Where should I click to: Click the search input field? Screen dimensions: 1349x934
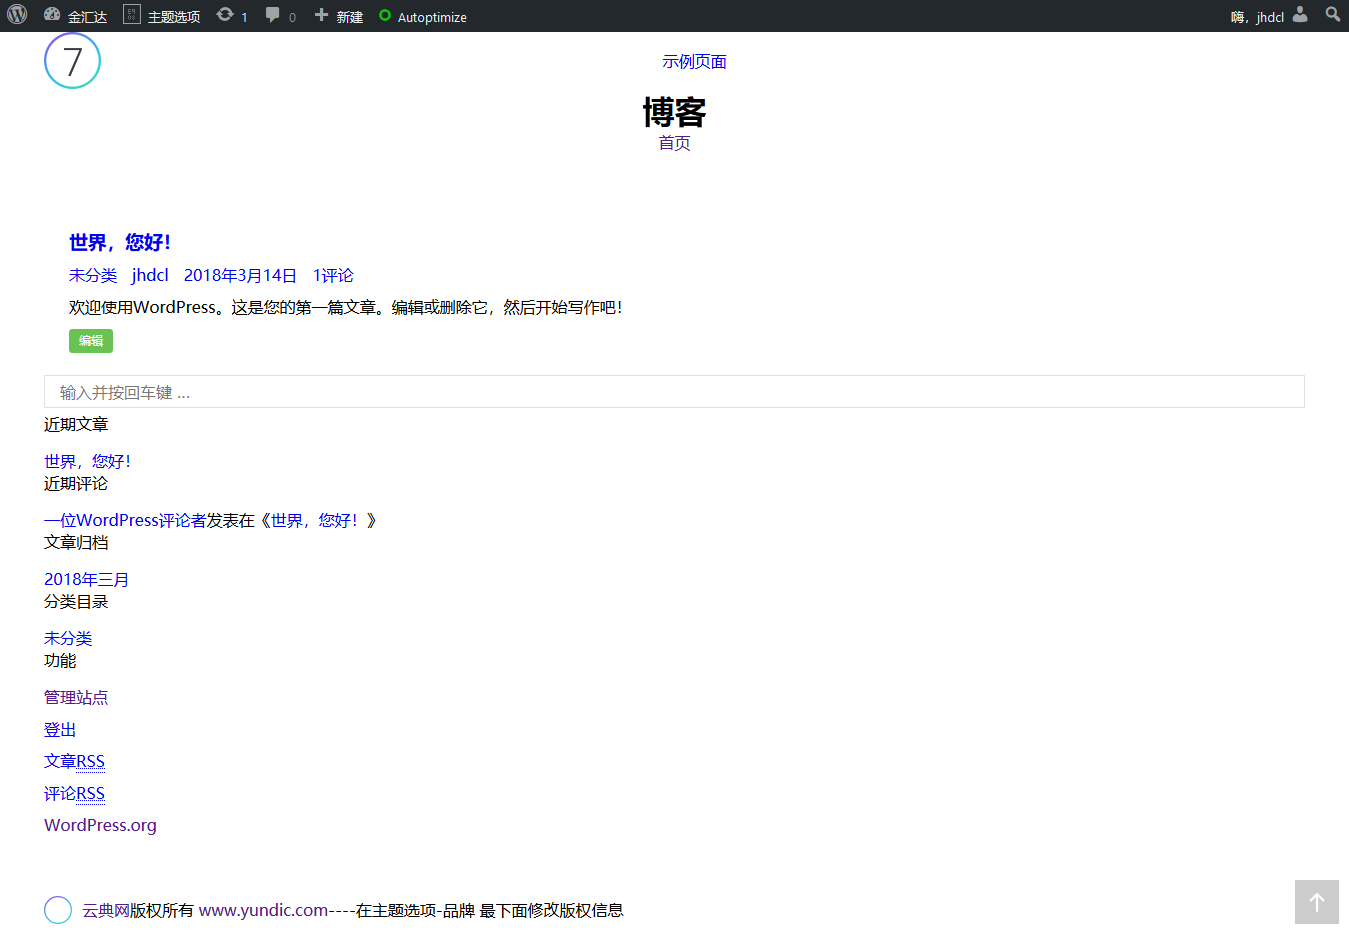674,391
